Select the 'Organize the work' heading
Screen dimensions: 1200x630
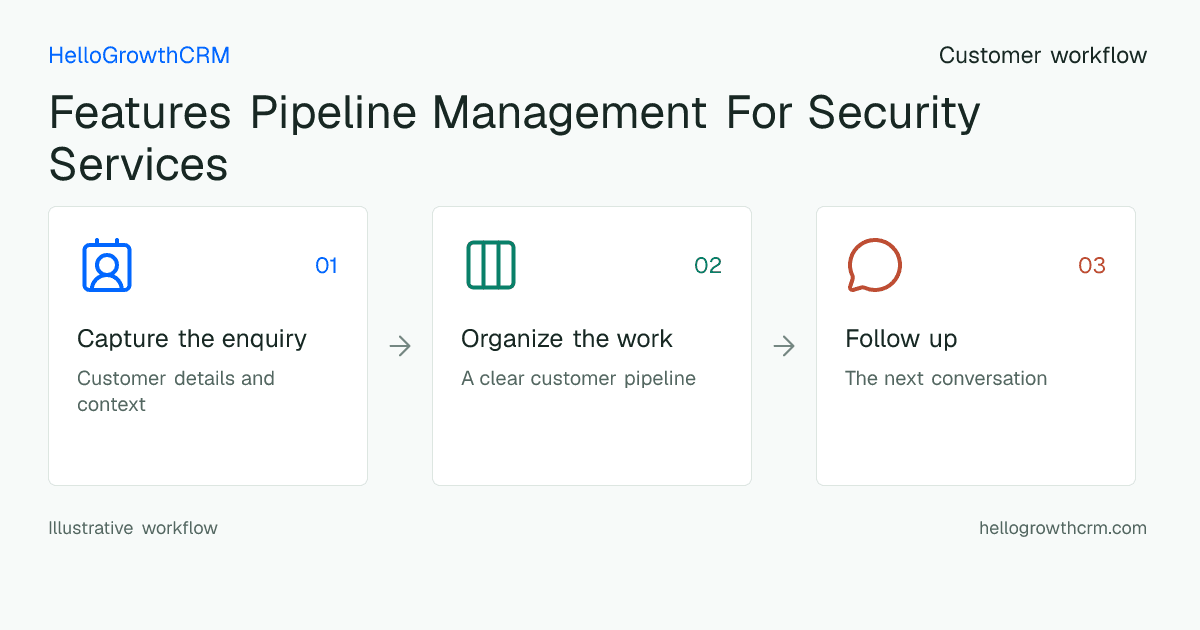pos(567,339)
